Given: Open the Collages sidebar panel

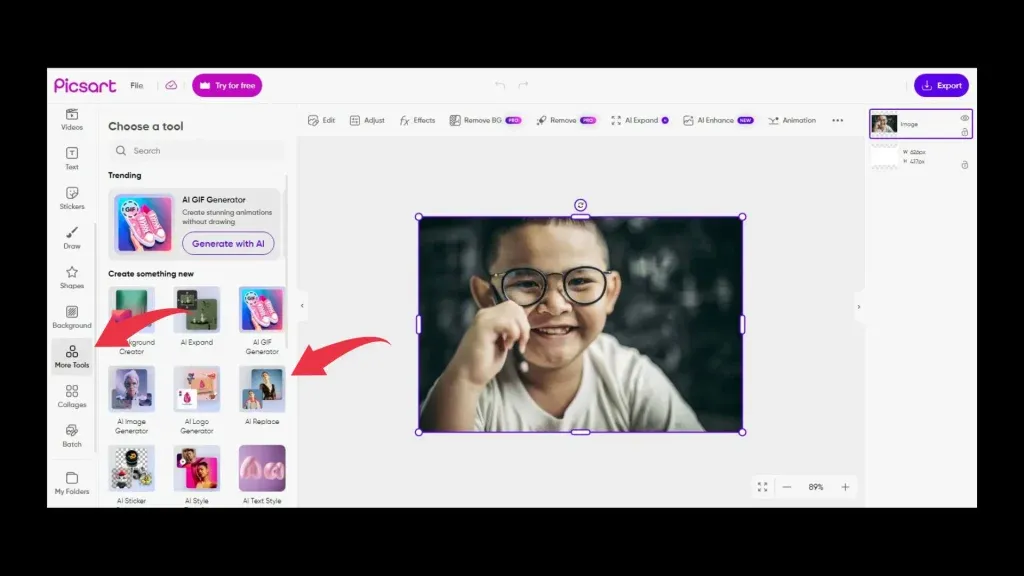Looking at the screenshot, I should (x=72, y=396).
